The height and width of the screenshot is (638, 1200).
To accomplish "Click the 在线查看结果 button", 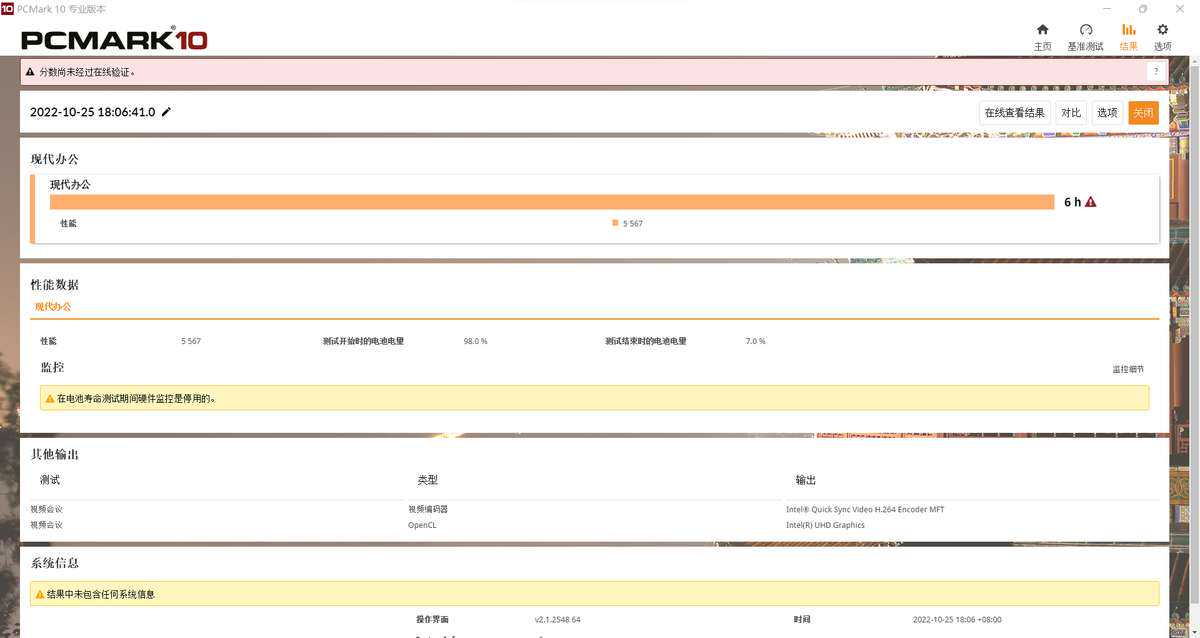I will point(1014,113).
